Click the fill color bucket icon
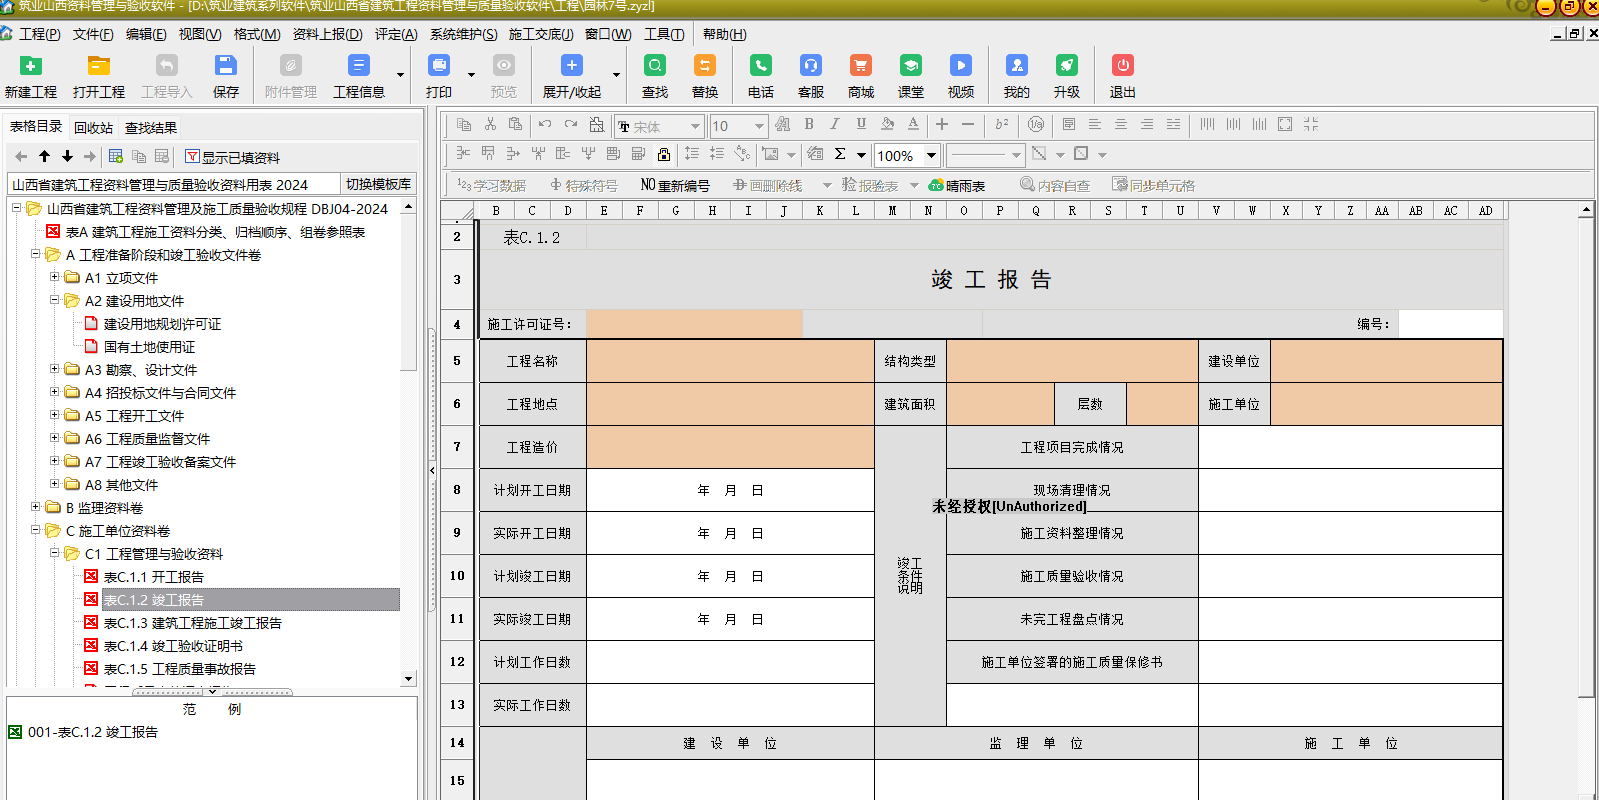This screenshot has width=1599, height=800. (887, 125)
